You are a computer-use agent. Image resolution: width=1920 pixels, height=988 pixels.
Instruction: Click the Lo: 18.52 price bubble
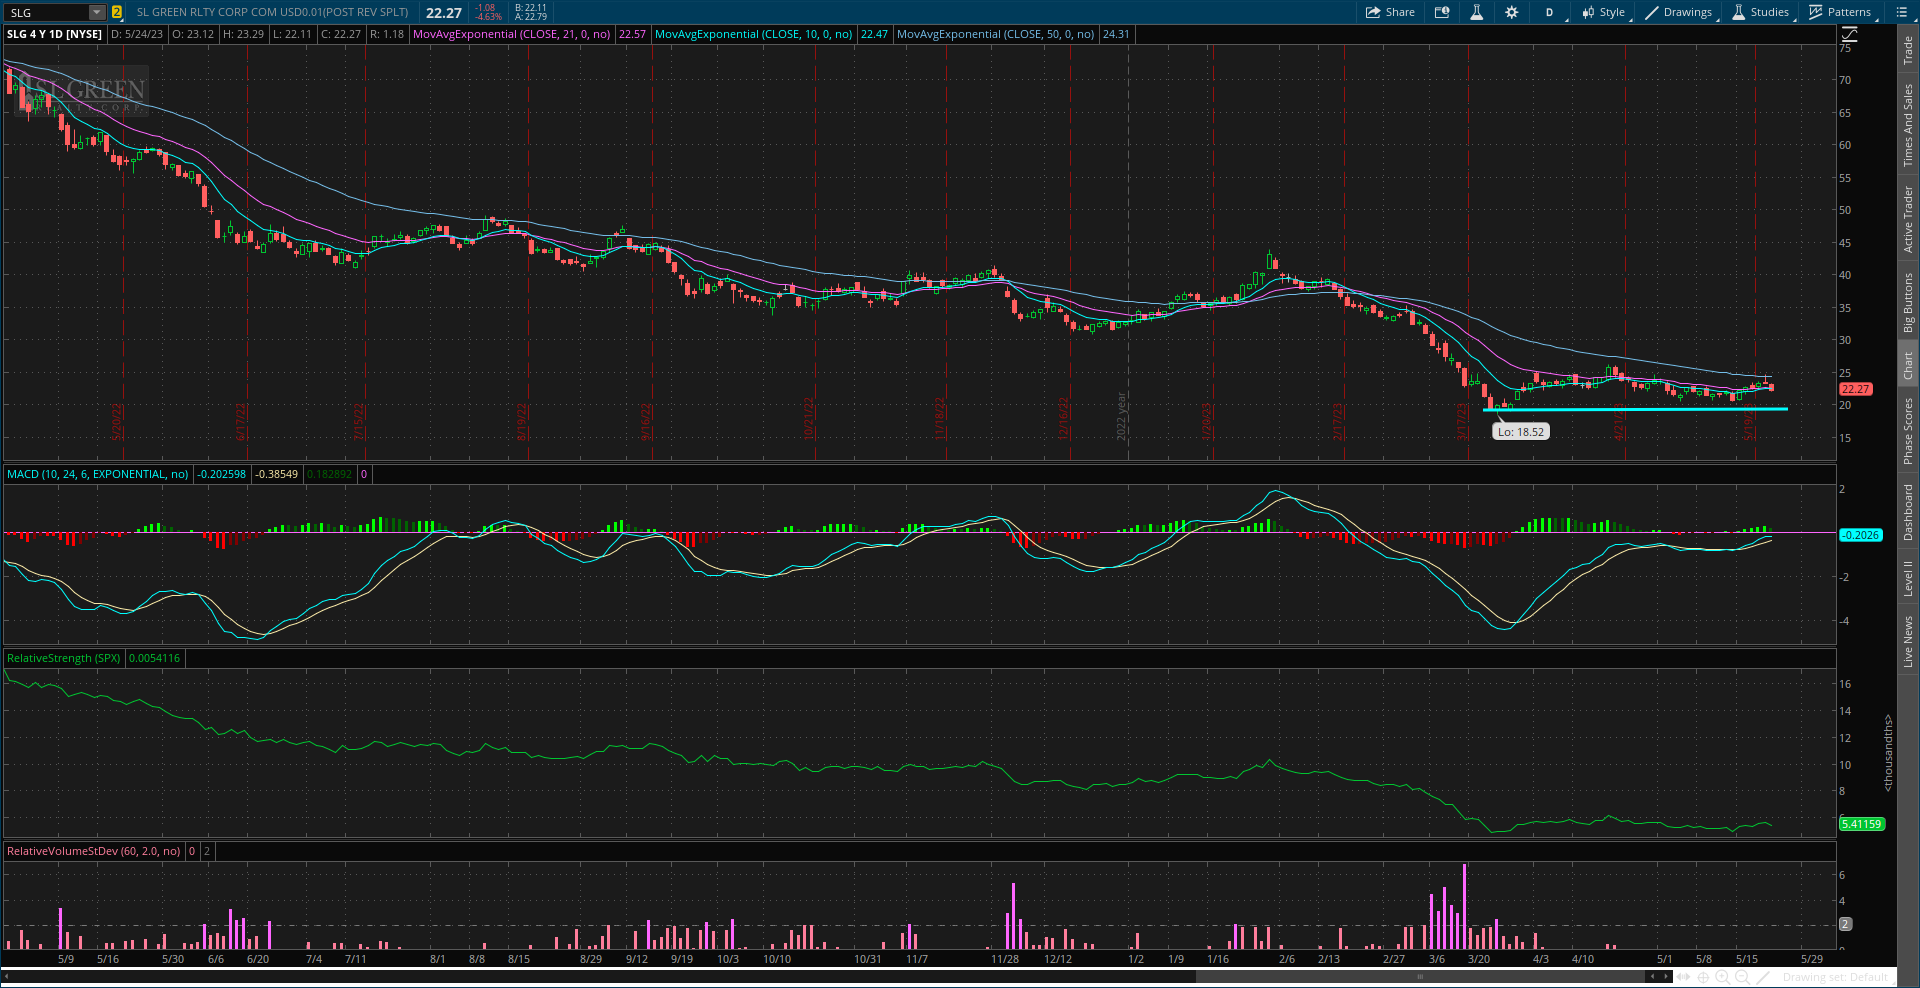tap(1521, 432)
